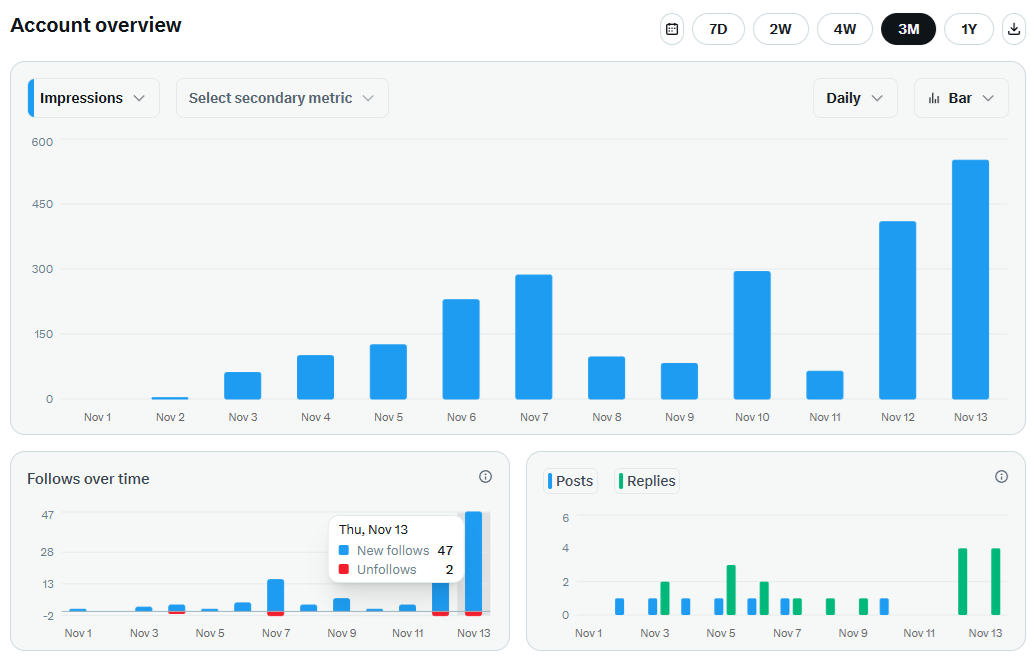Select the 4W time range
This screenshot has width=1034, height=659.
tap(845, 29)
